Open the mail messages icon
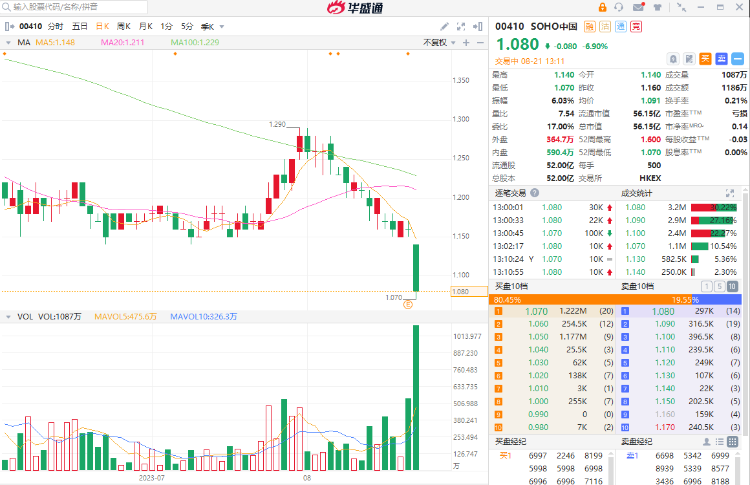The image size is (750, 485). 639,7
